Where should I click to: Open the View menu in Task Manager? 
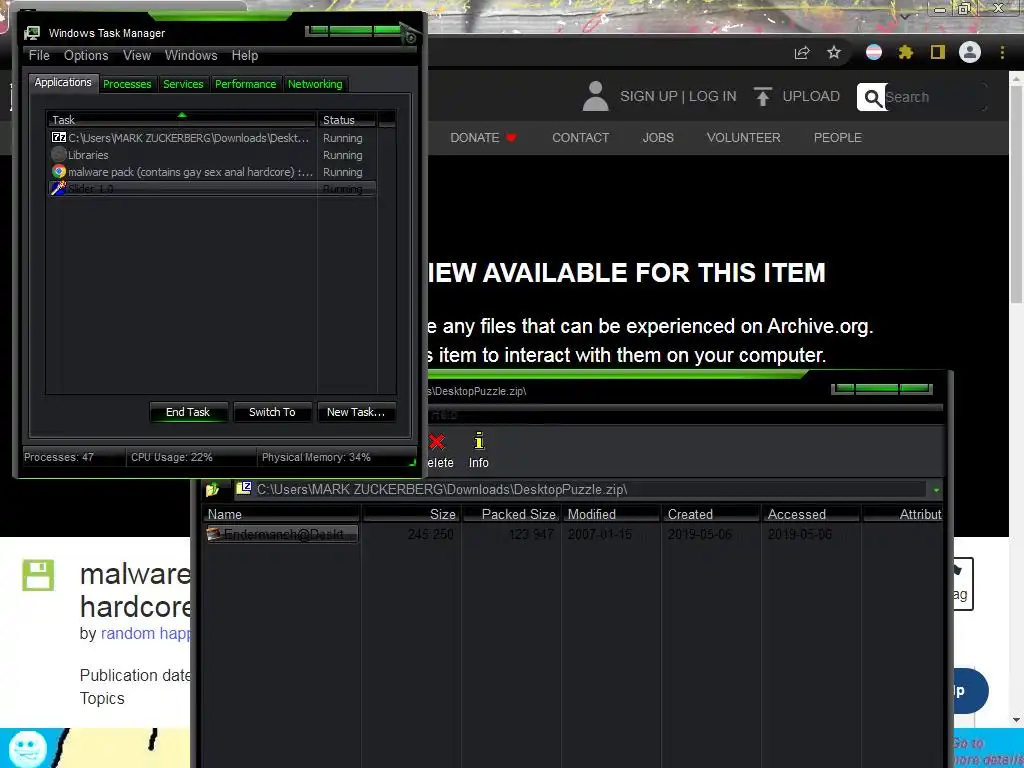point(137,56)
